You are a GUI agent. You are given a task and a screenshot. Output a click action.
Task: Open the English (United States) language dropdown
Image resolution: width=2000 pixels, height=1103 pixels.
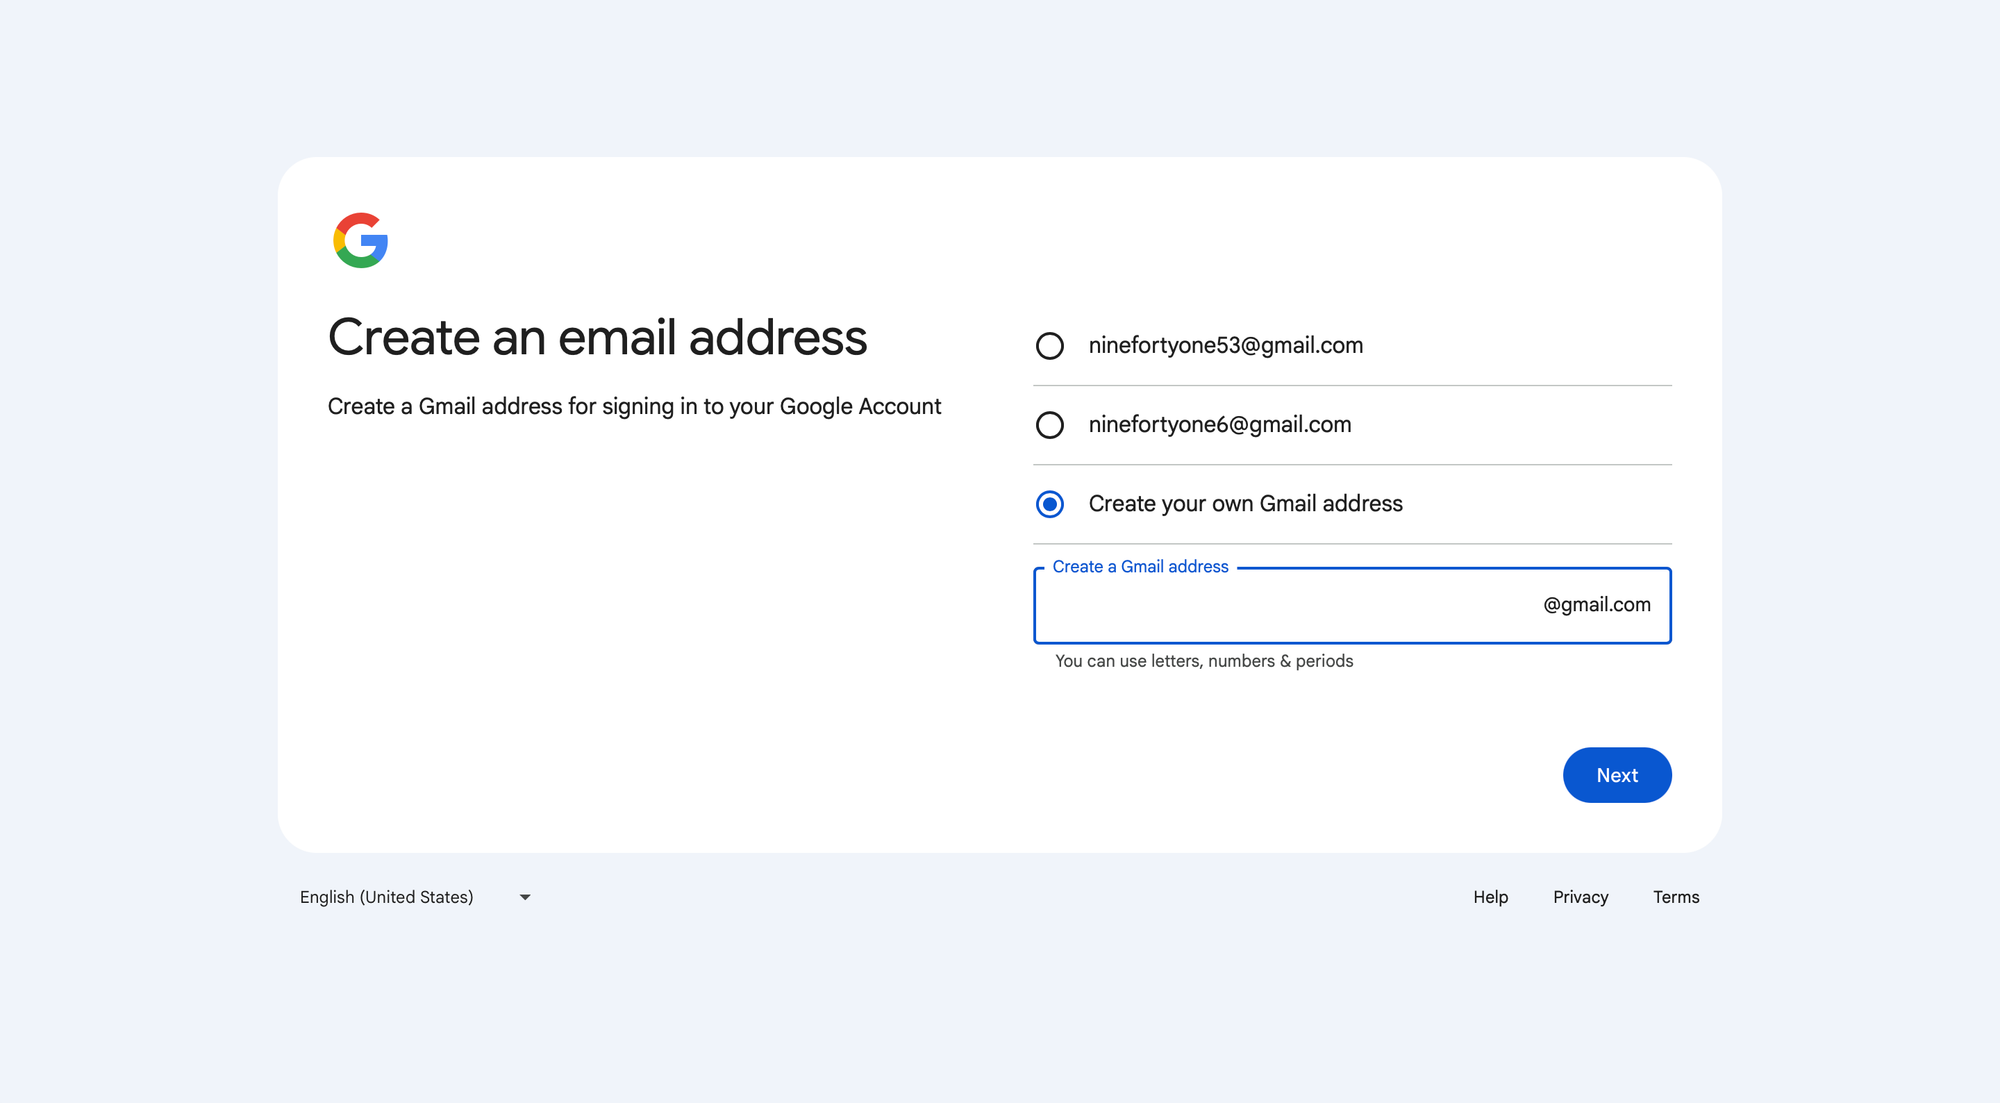387,897
